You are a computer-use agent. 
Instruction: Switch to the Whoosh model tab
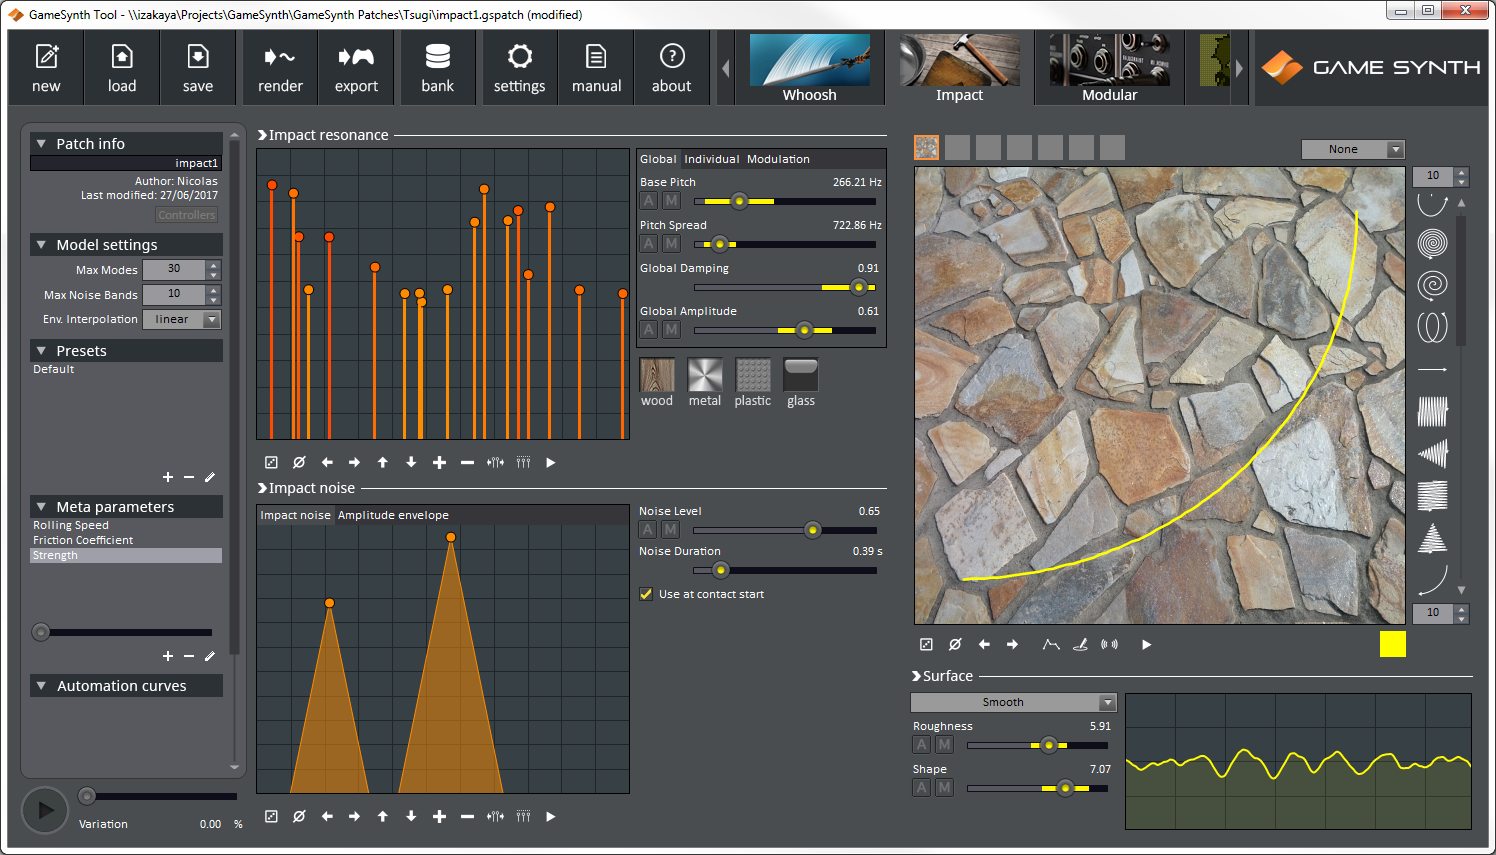810,68
